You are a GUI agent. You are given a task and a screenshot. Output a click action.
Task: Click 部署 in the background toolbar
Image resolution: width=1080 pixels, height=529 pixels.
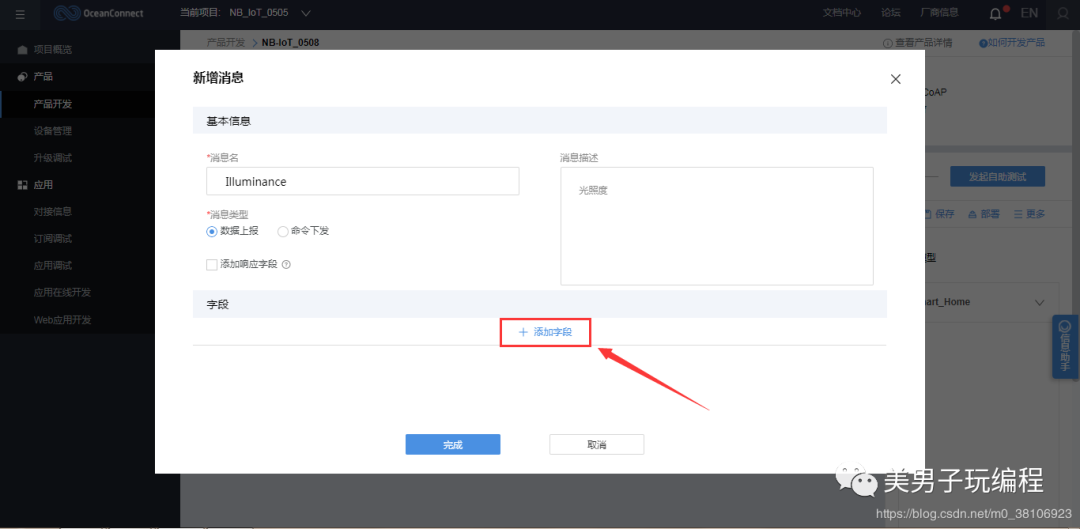pyautogui.click(x=984, y=214)
